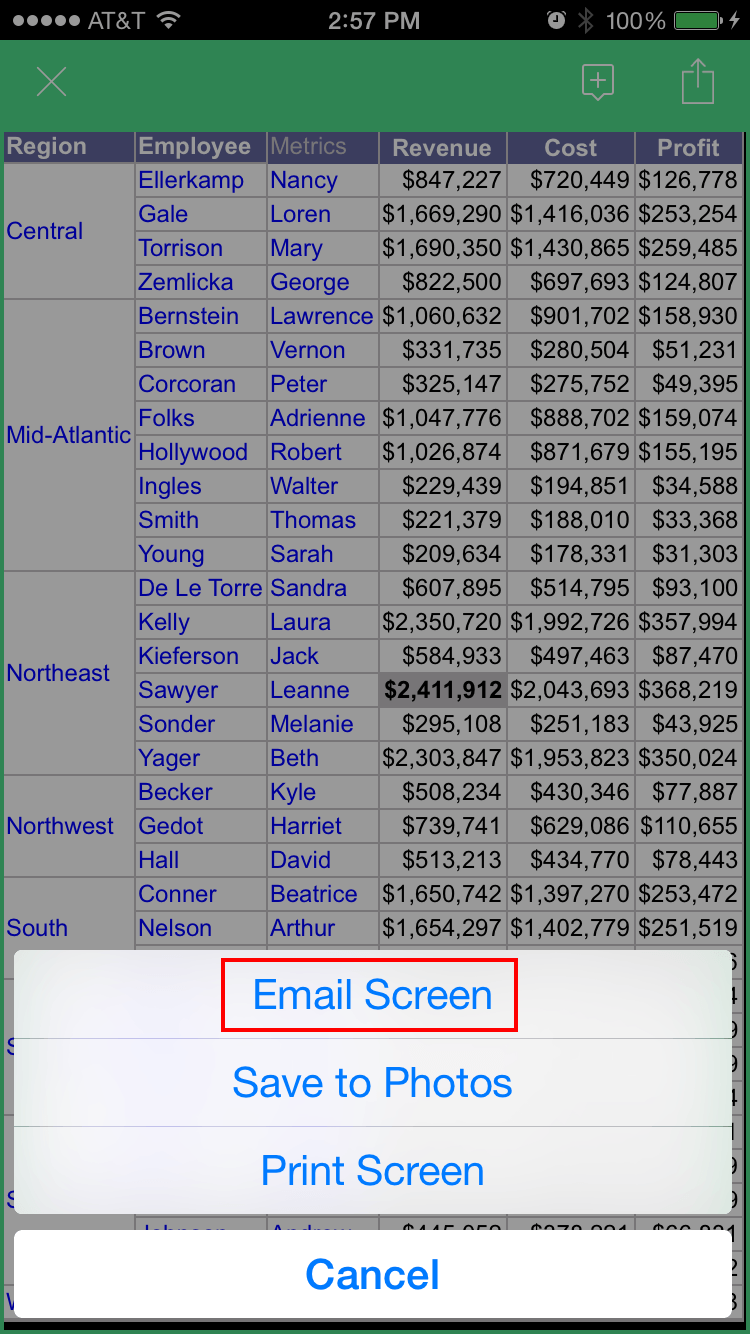
Task: Choose Save to Photos option
Action: click(372, 1083)
